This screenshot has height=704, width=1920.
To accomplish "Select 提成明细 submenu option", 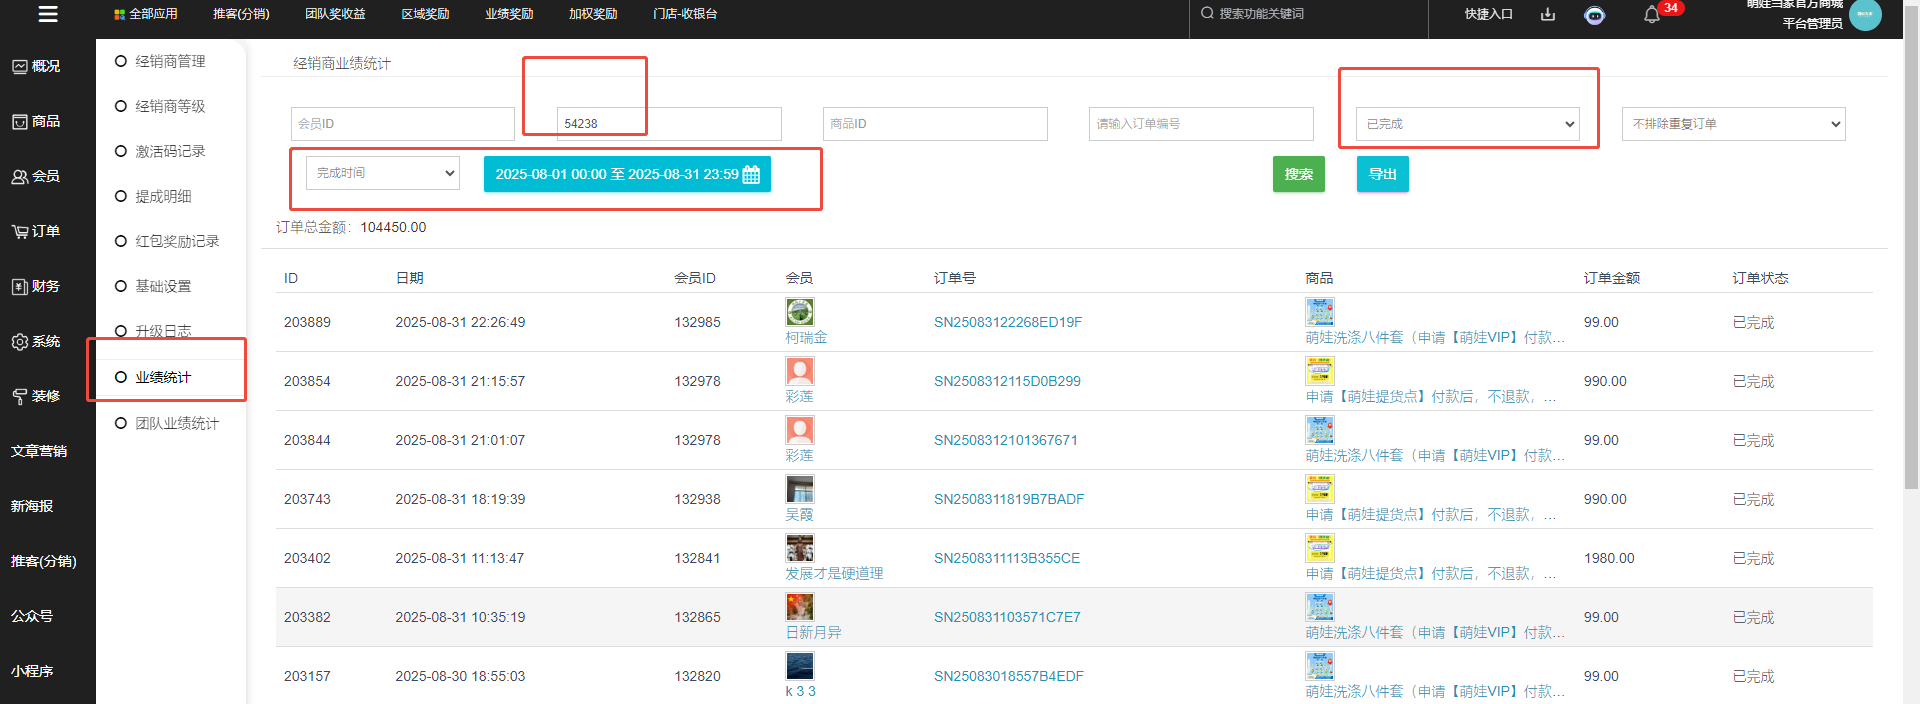I will coord(163,196).
